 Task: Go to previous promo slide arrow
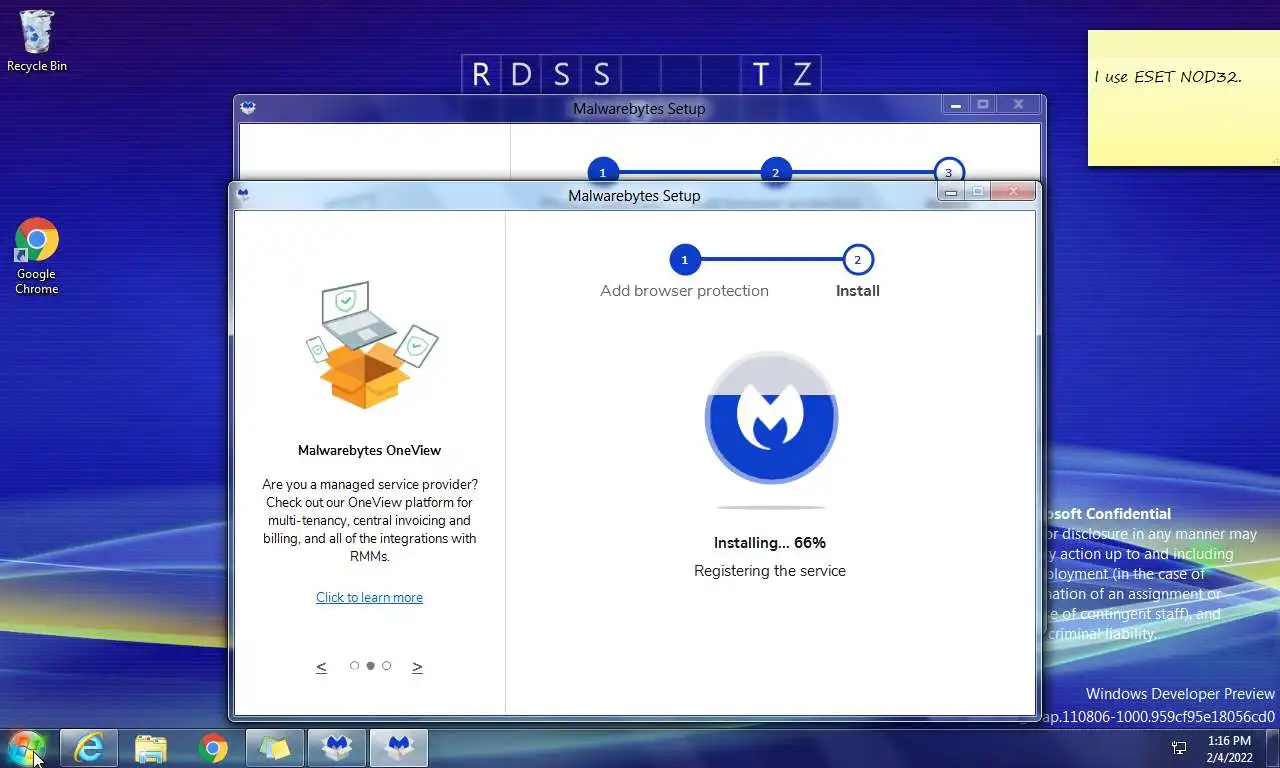point(321,666)
